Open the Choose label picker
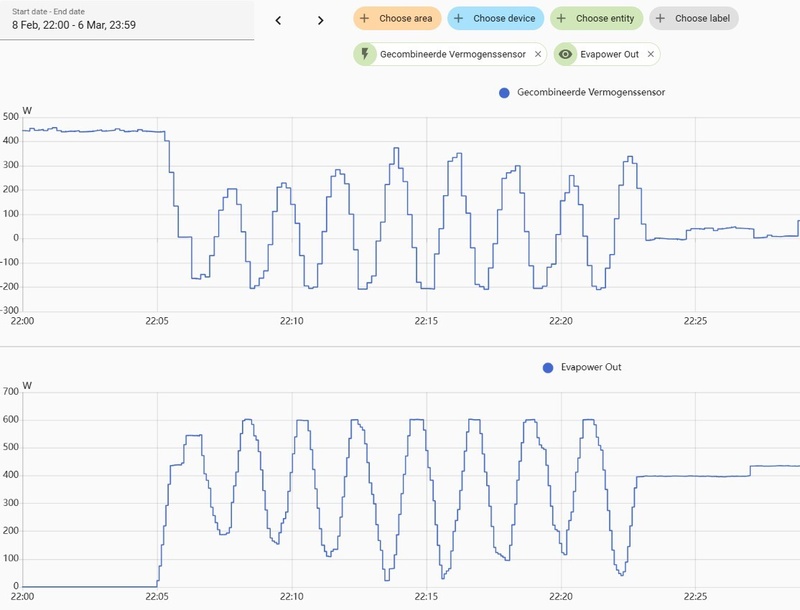 tap(694, 18)
